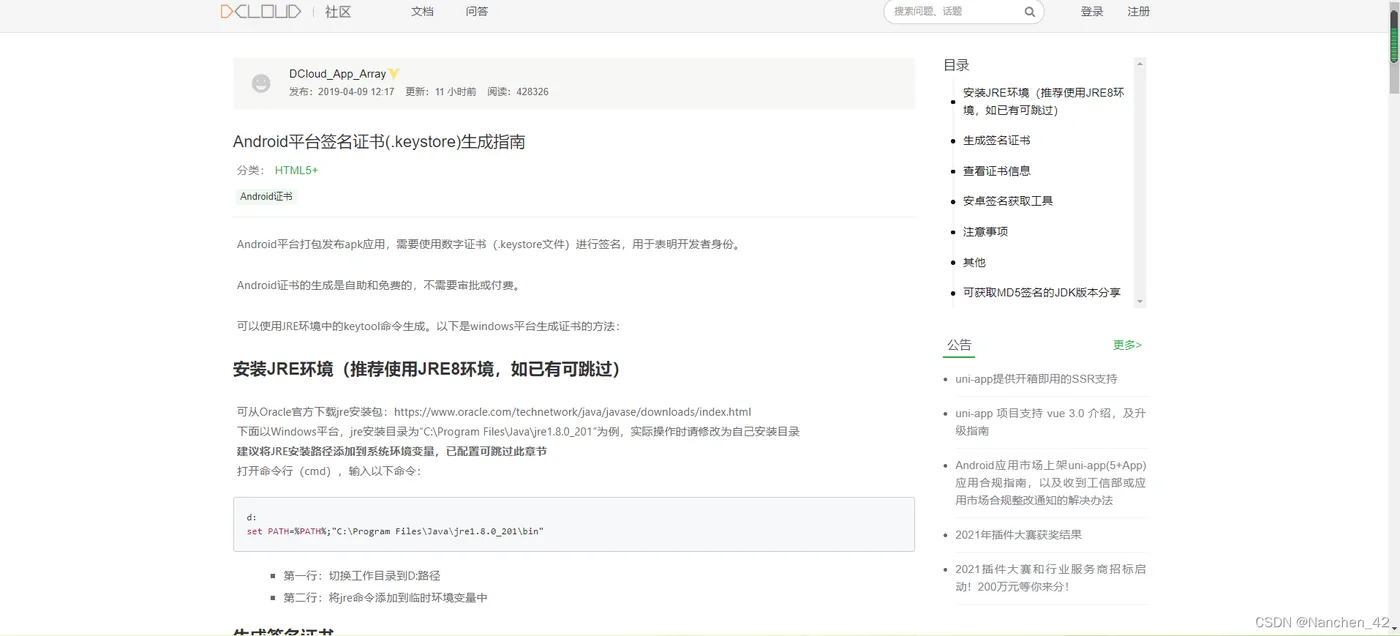Click the DCloud logo

tap(260, 12)
